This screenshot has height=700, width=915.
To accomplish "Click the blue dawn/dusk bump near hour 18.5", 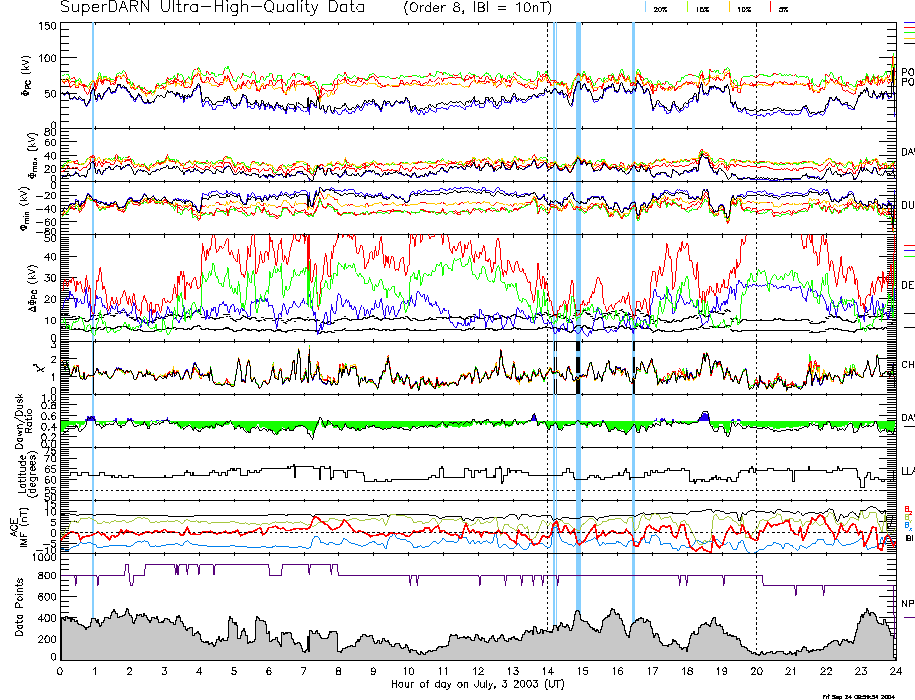I will (x=704, y=416).
